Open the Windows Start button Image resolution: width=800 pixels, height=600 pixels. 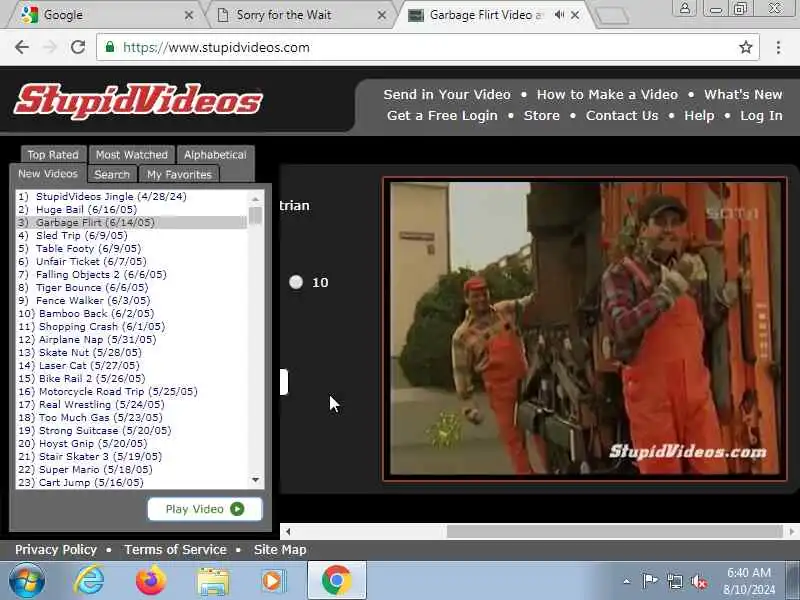[27, 581]
